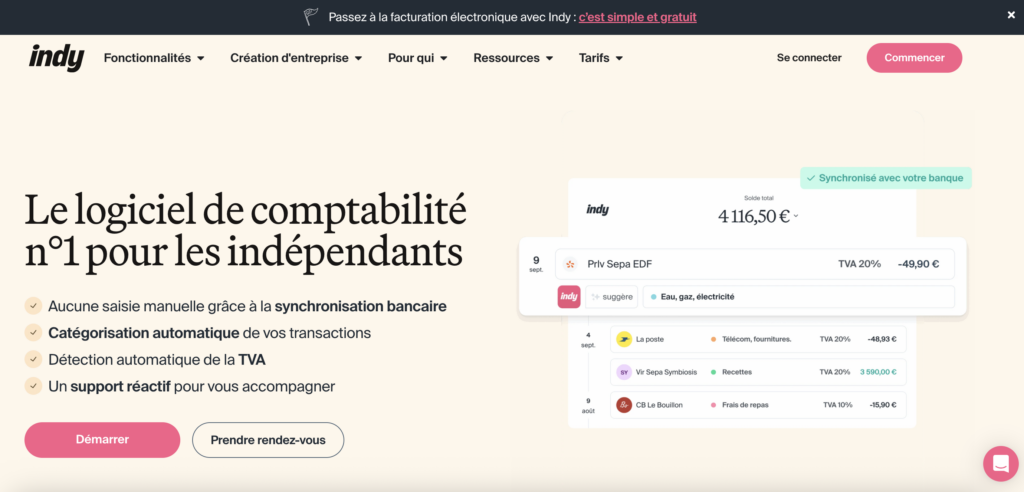Click the La poste yellow logo icon
This screenshot has width=1024, height=492.
tap(624, 339)
